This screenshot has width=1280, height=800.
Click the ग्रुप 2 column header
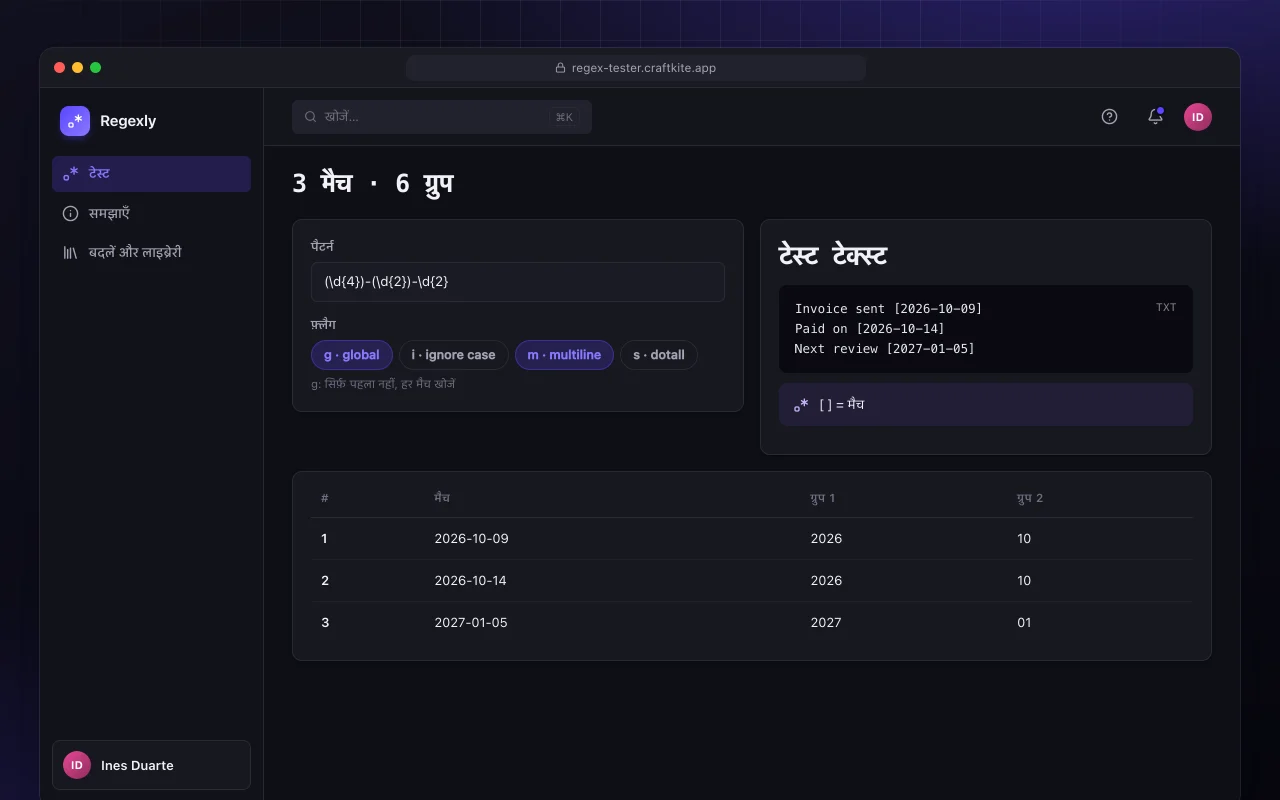1030,498
